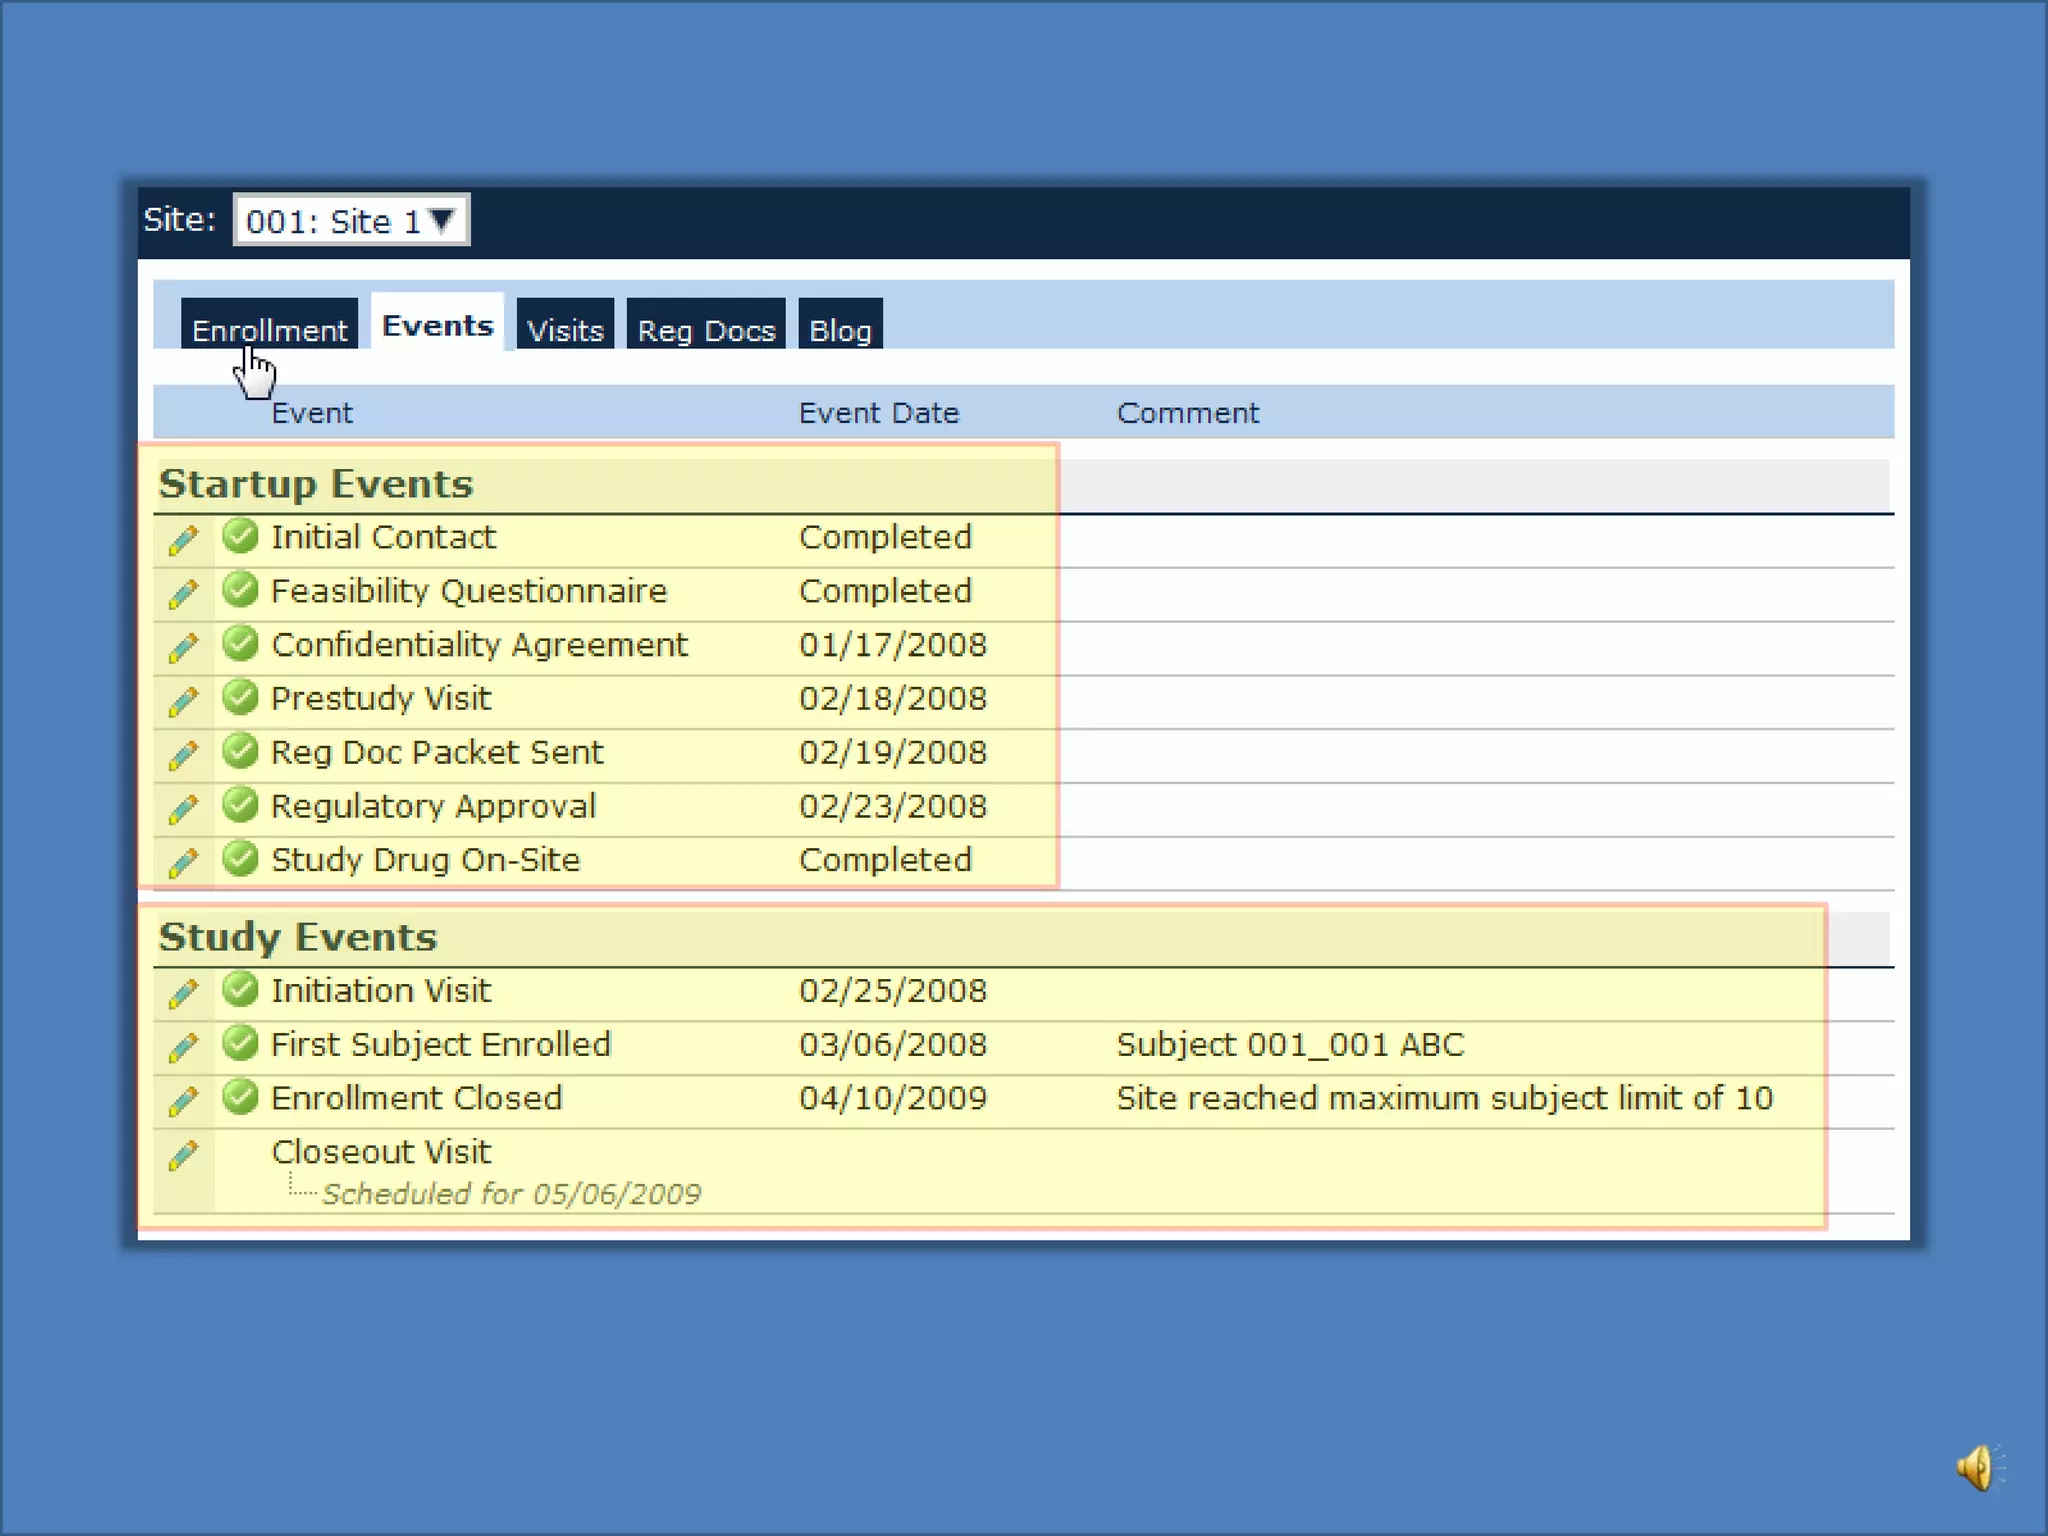Click the speaker audio icon

click(x=1977, y=1467)
